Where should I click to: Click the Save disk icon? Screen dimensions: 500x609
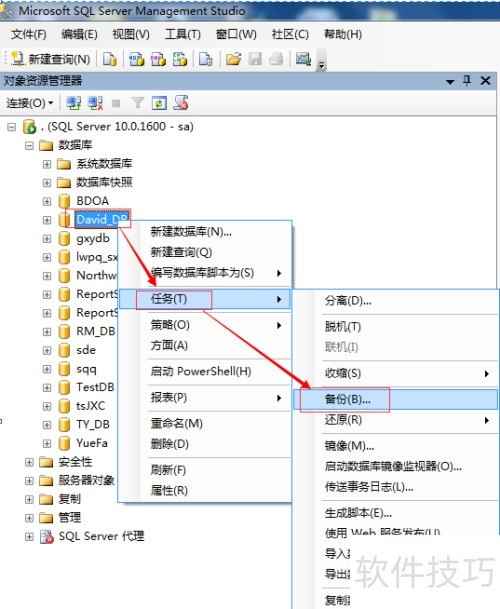tap(255, 59)
